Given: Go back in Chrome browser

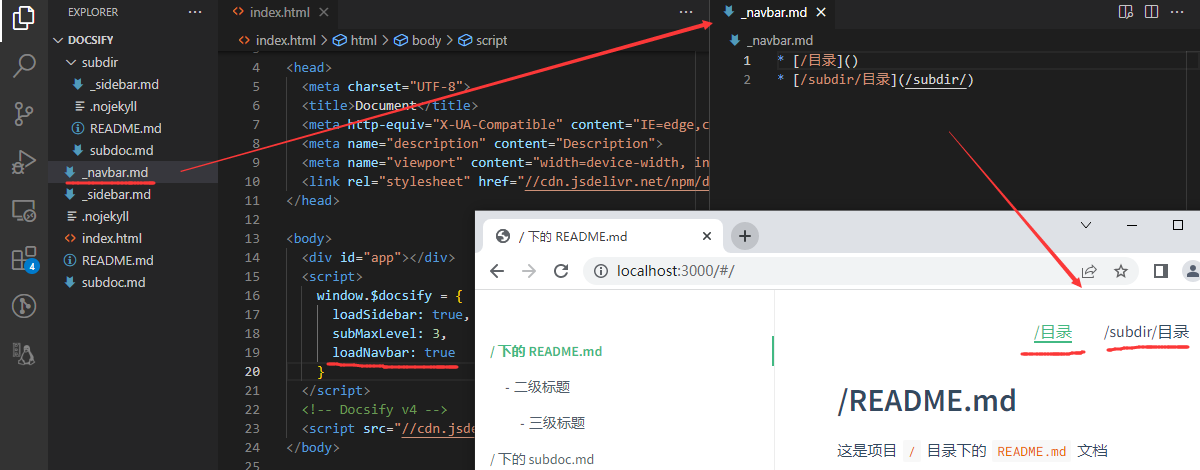Looking at the screenshot, I should 497,271.
